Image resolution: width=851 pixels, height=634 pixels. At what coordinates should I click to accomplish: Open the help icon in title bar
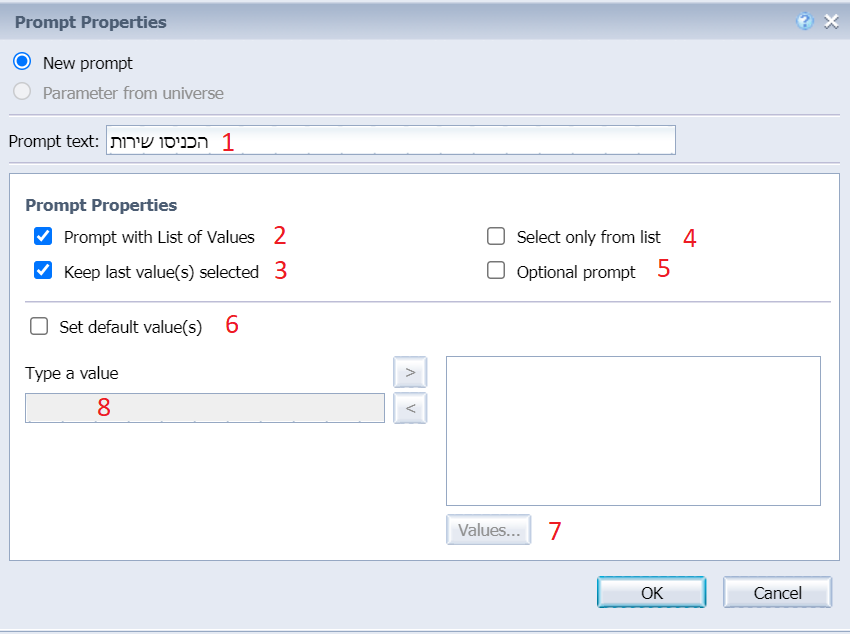805,21
